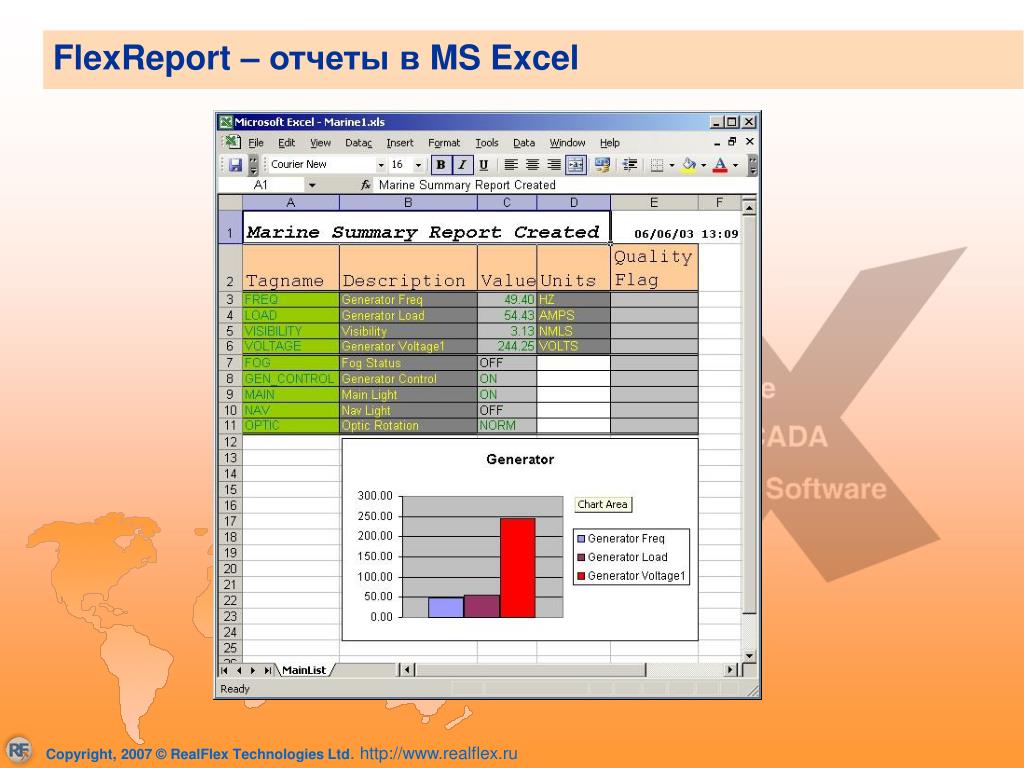Open Font Color dropdown arrow
Screen dimensions: 1024x768
coord(735,165)
